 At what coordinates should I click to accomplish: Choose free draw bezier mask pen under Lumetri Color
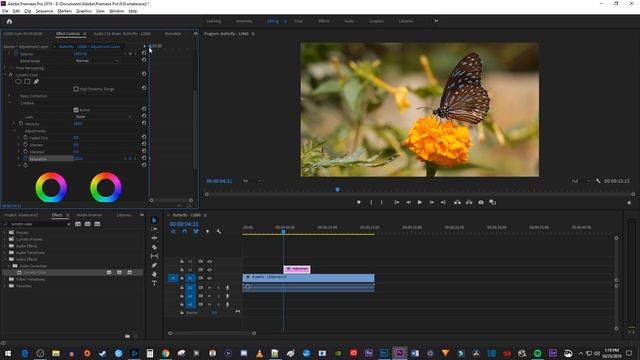tap(36, 82)
